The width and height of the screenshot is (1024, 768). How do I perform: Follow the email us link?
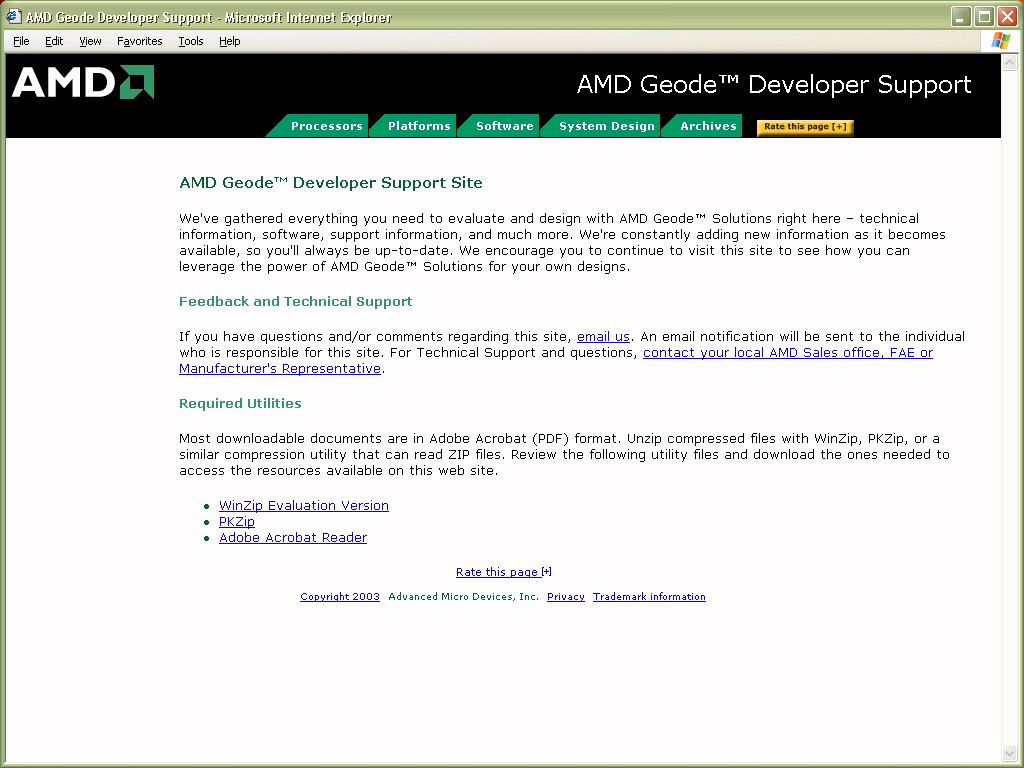click(603, 337)
